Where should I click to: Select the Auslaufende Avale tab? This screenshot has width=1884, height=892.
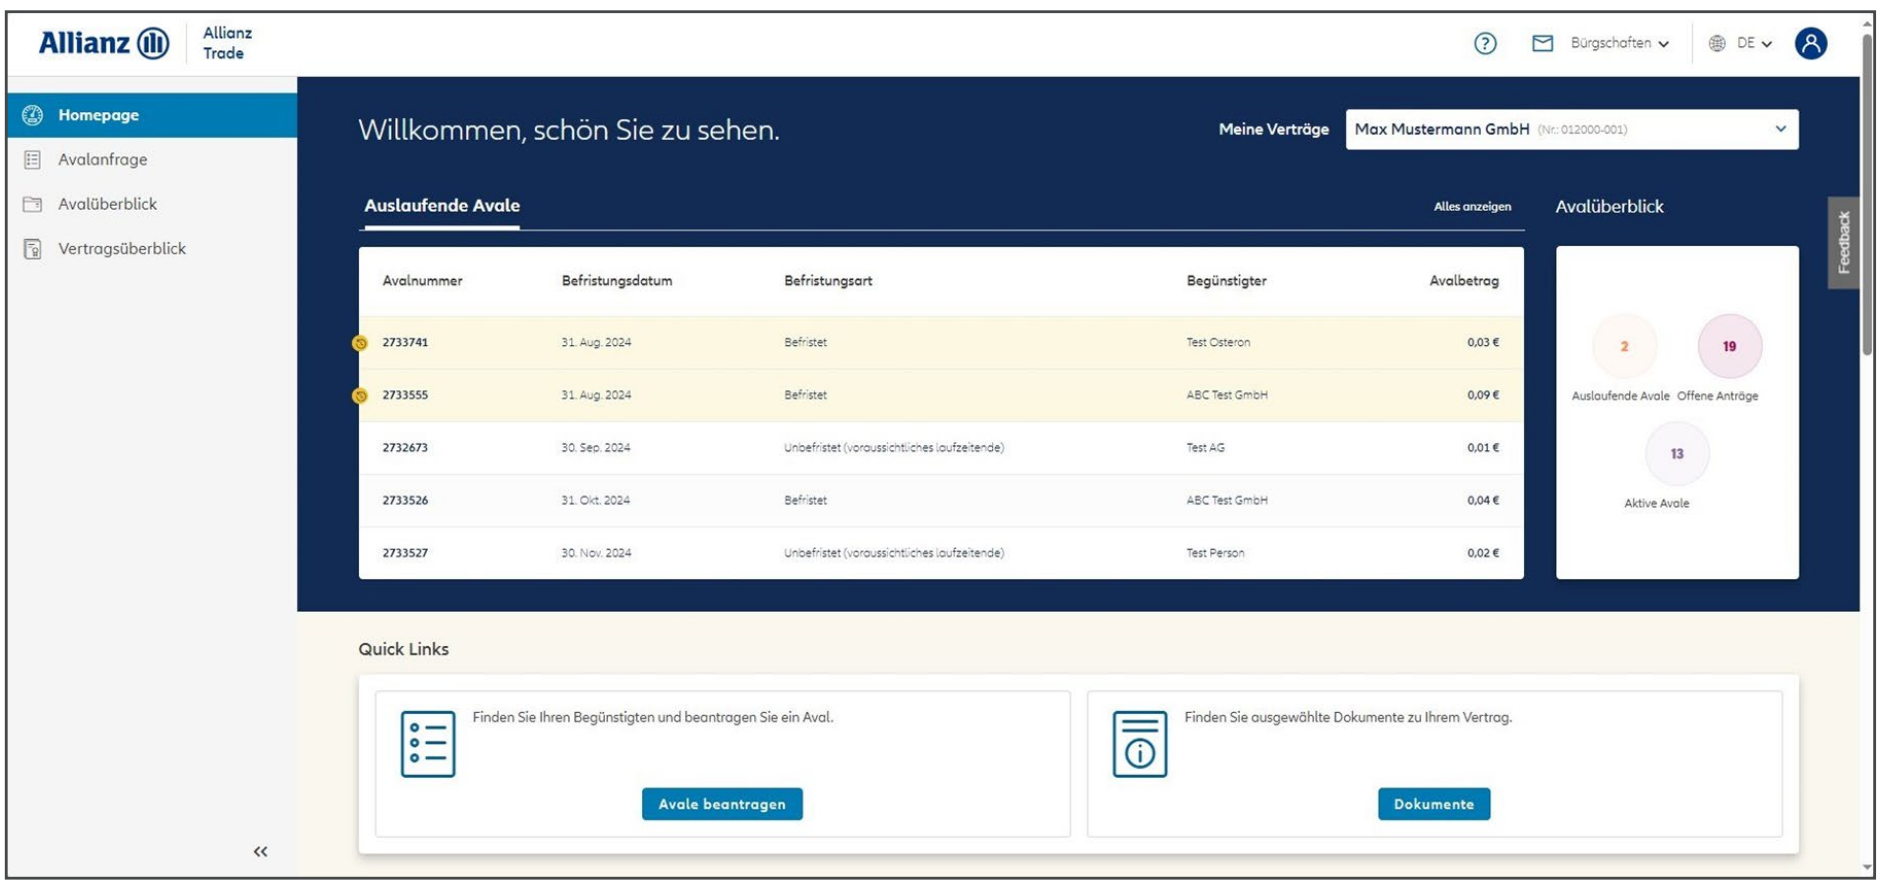click(441, 206)
